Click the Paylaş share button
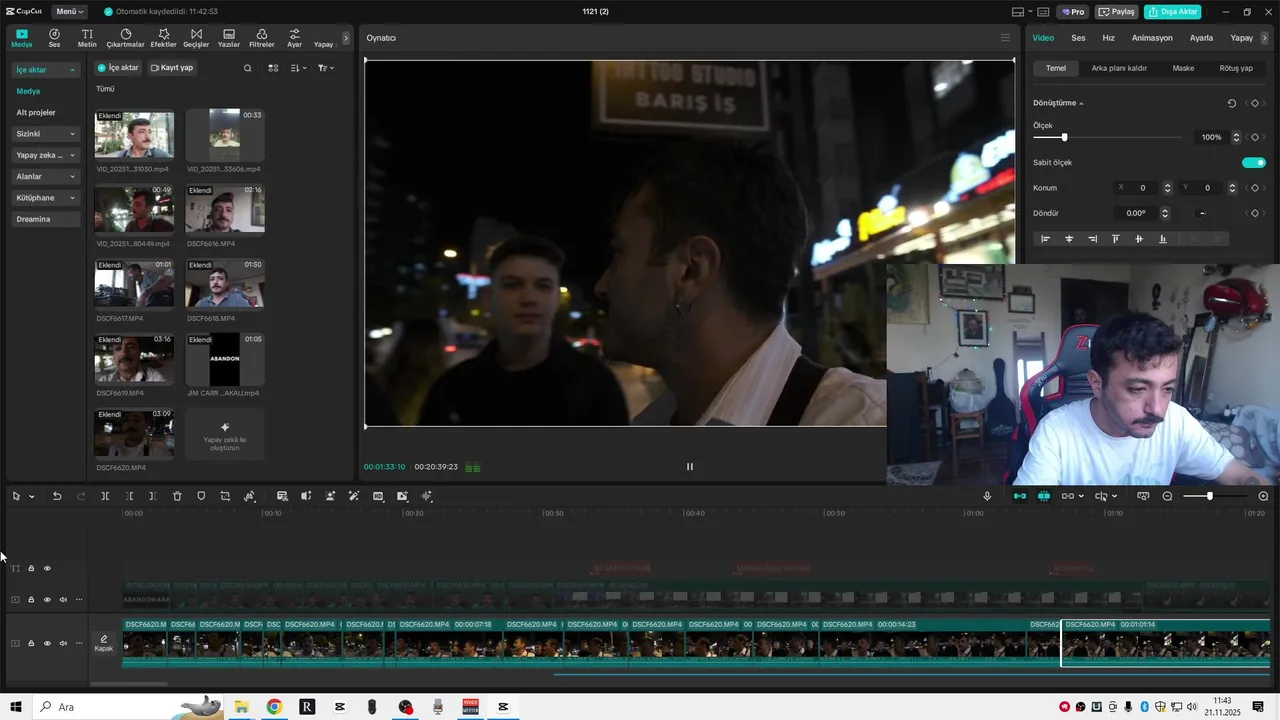The image size is (1280, 720). 1117,12
